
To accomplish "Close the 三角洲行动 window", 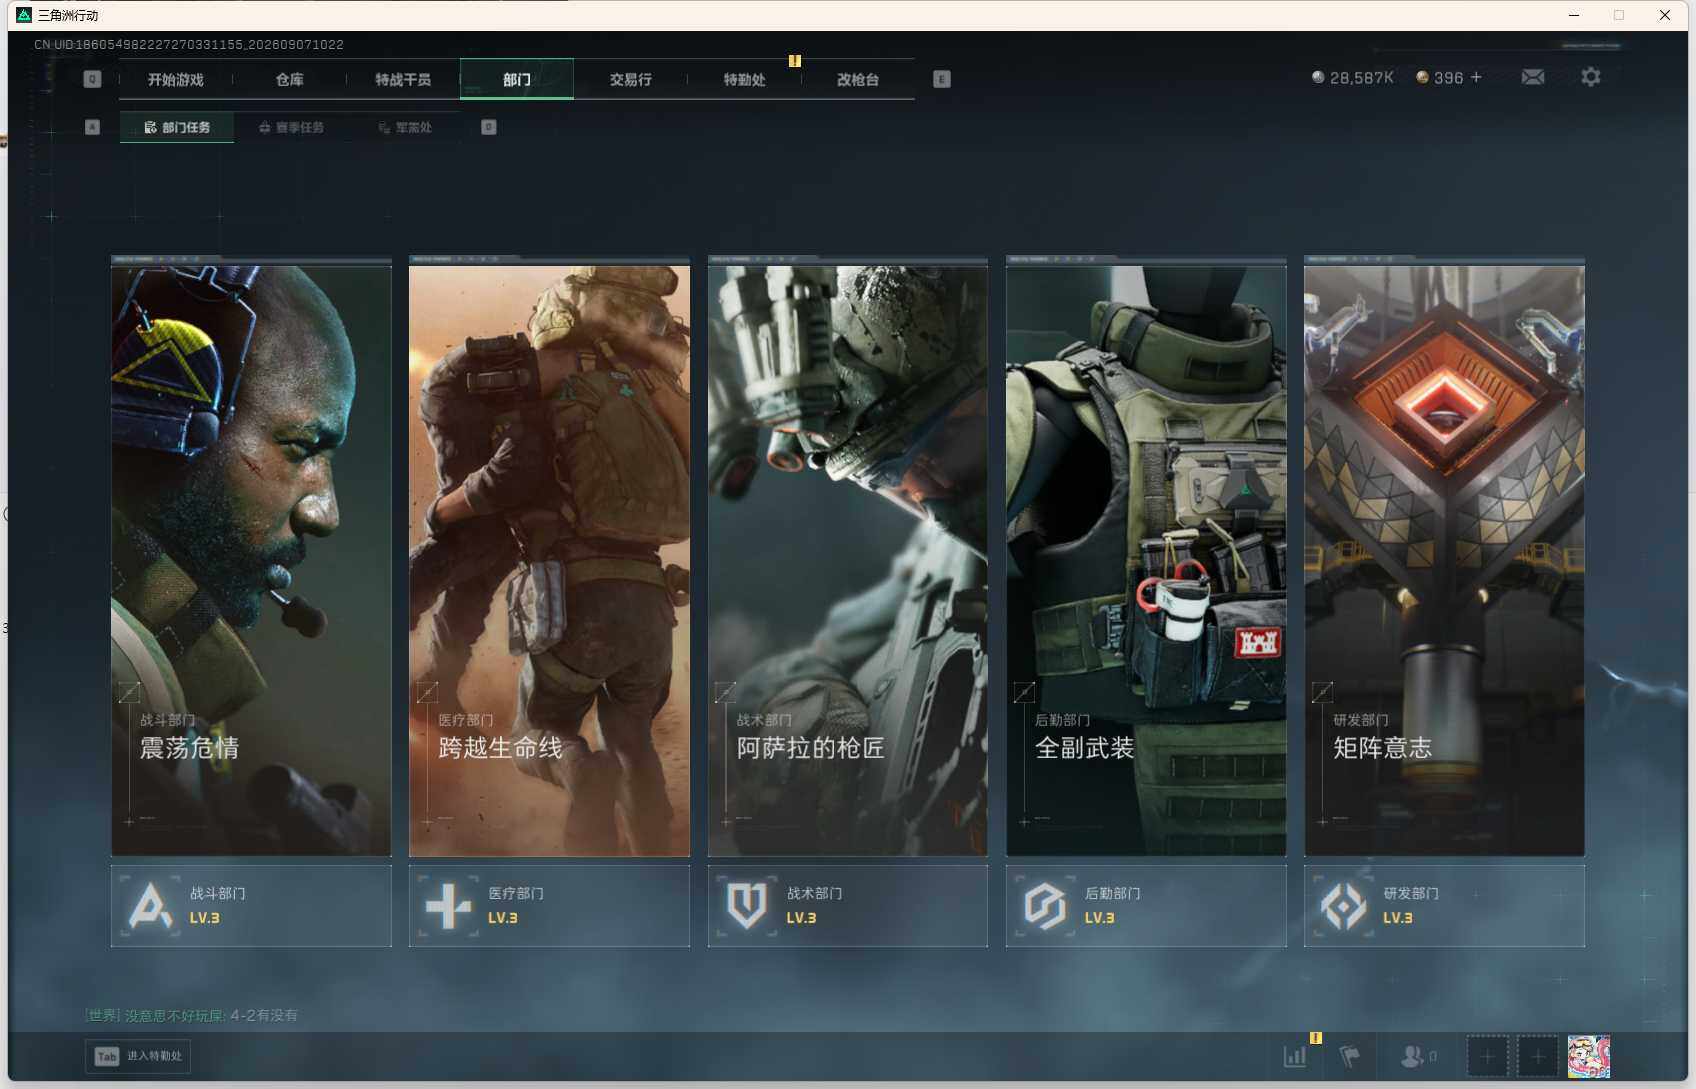I will point(1665,15).
